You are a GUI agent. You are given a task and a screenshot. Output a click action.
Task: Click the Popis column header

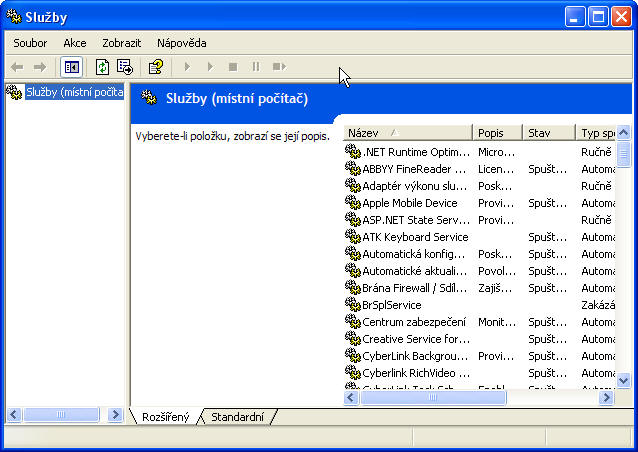click(x=497, y=132)
